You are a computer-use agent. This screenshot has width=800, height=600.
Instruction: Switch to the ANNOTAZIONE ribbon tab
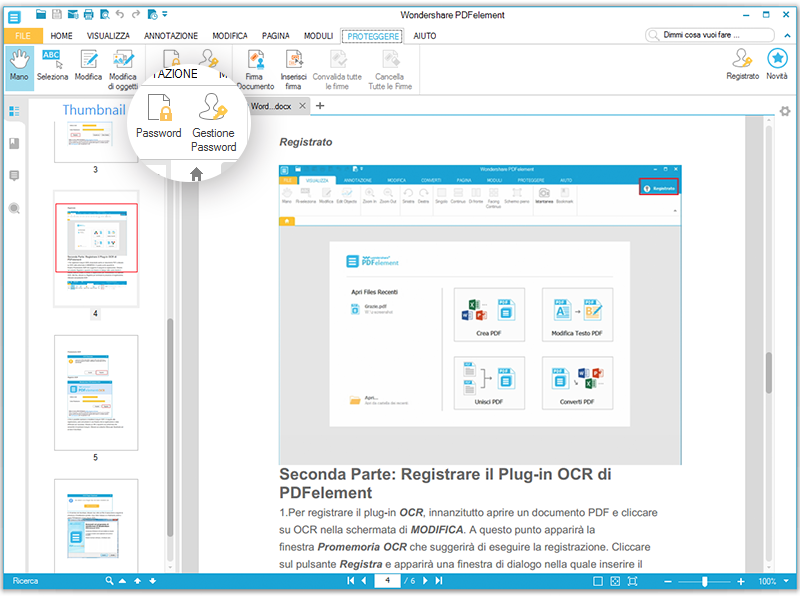click(x=171, y=36)
